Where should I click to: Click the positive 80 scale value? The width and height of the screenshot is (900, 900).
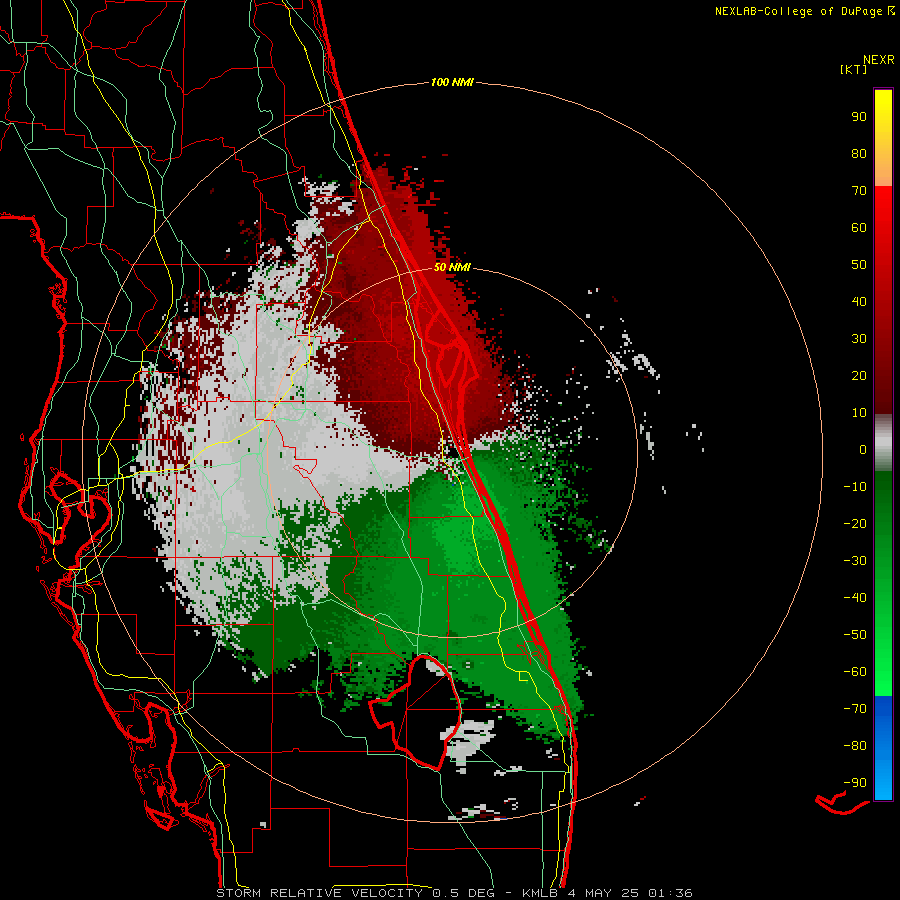tap(859, 153)
